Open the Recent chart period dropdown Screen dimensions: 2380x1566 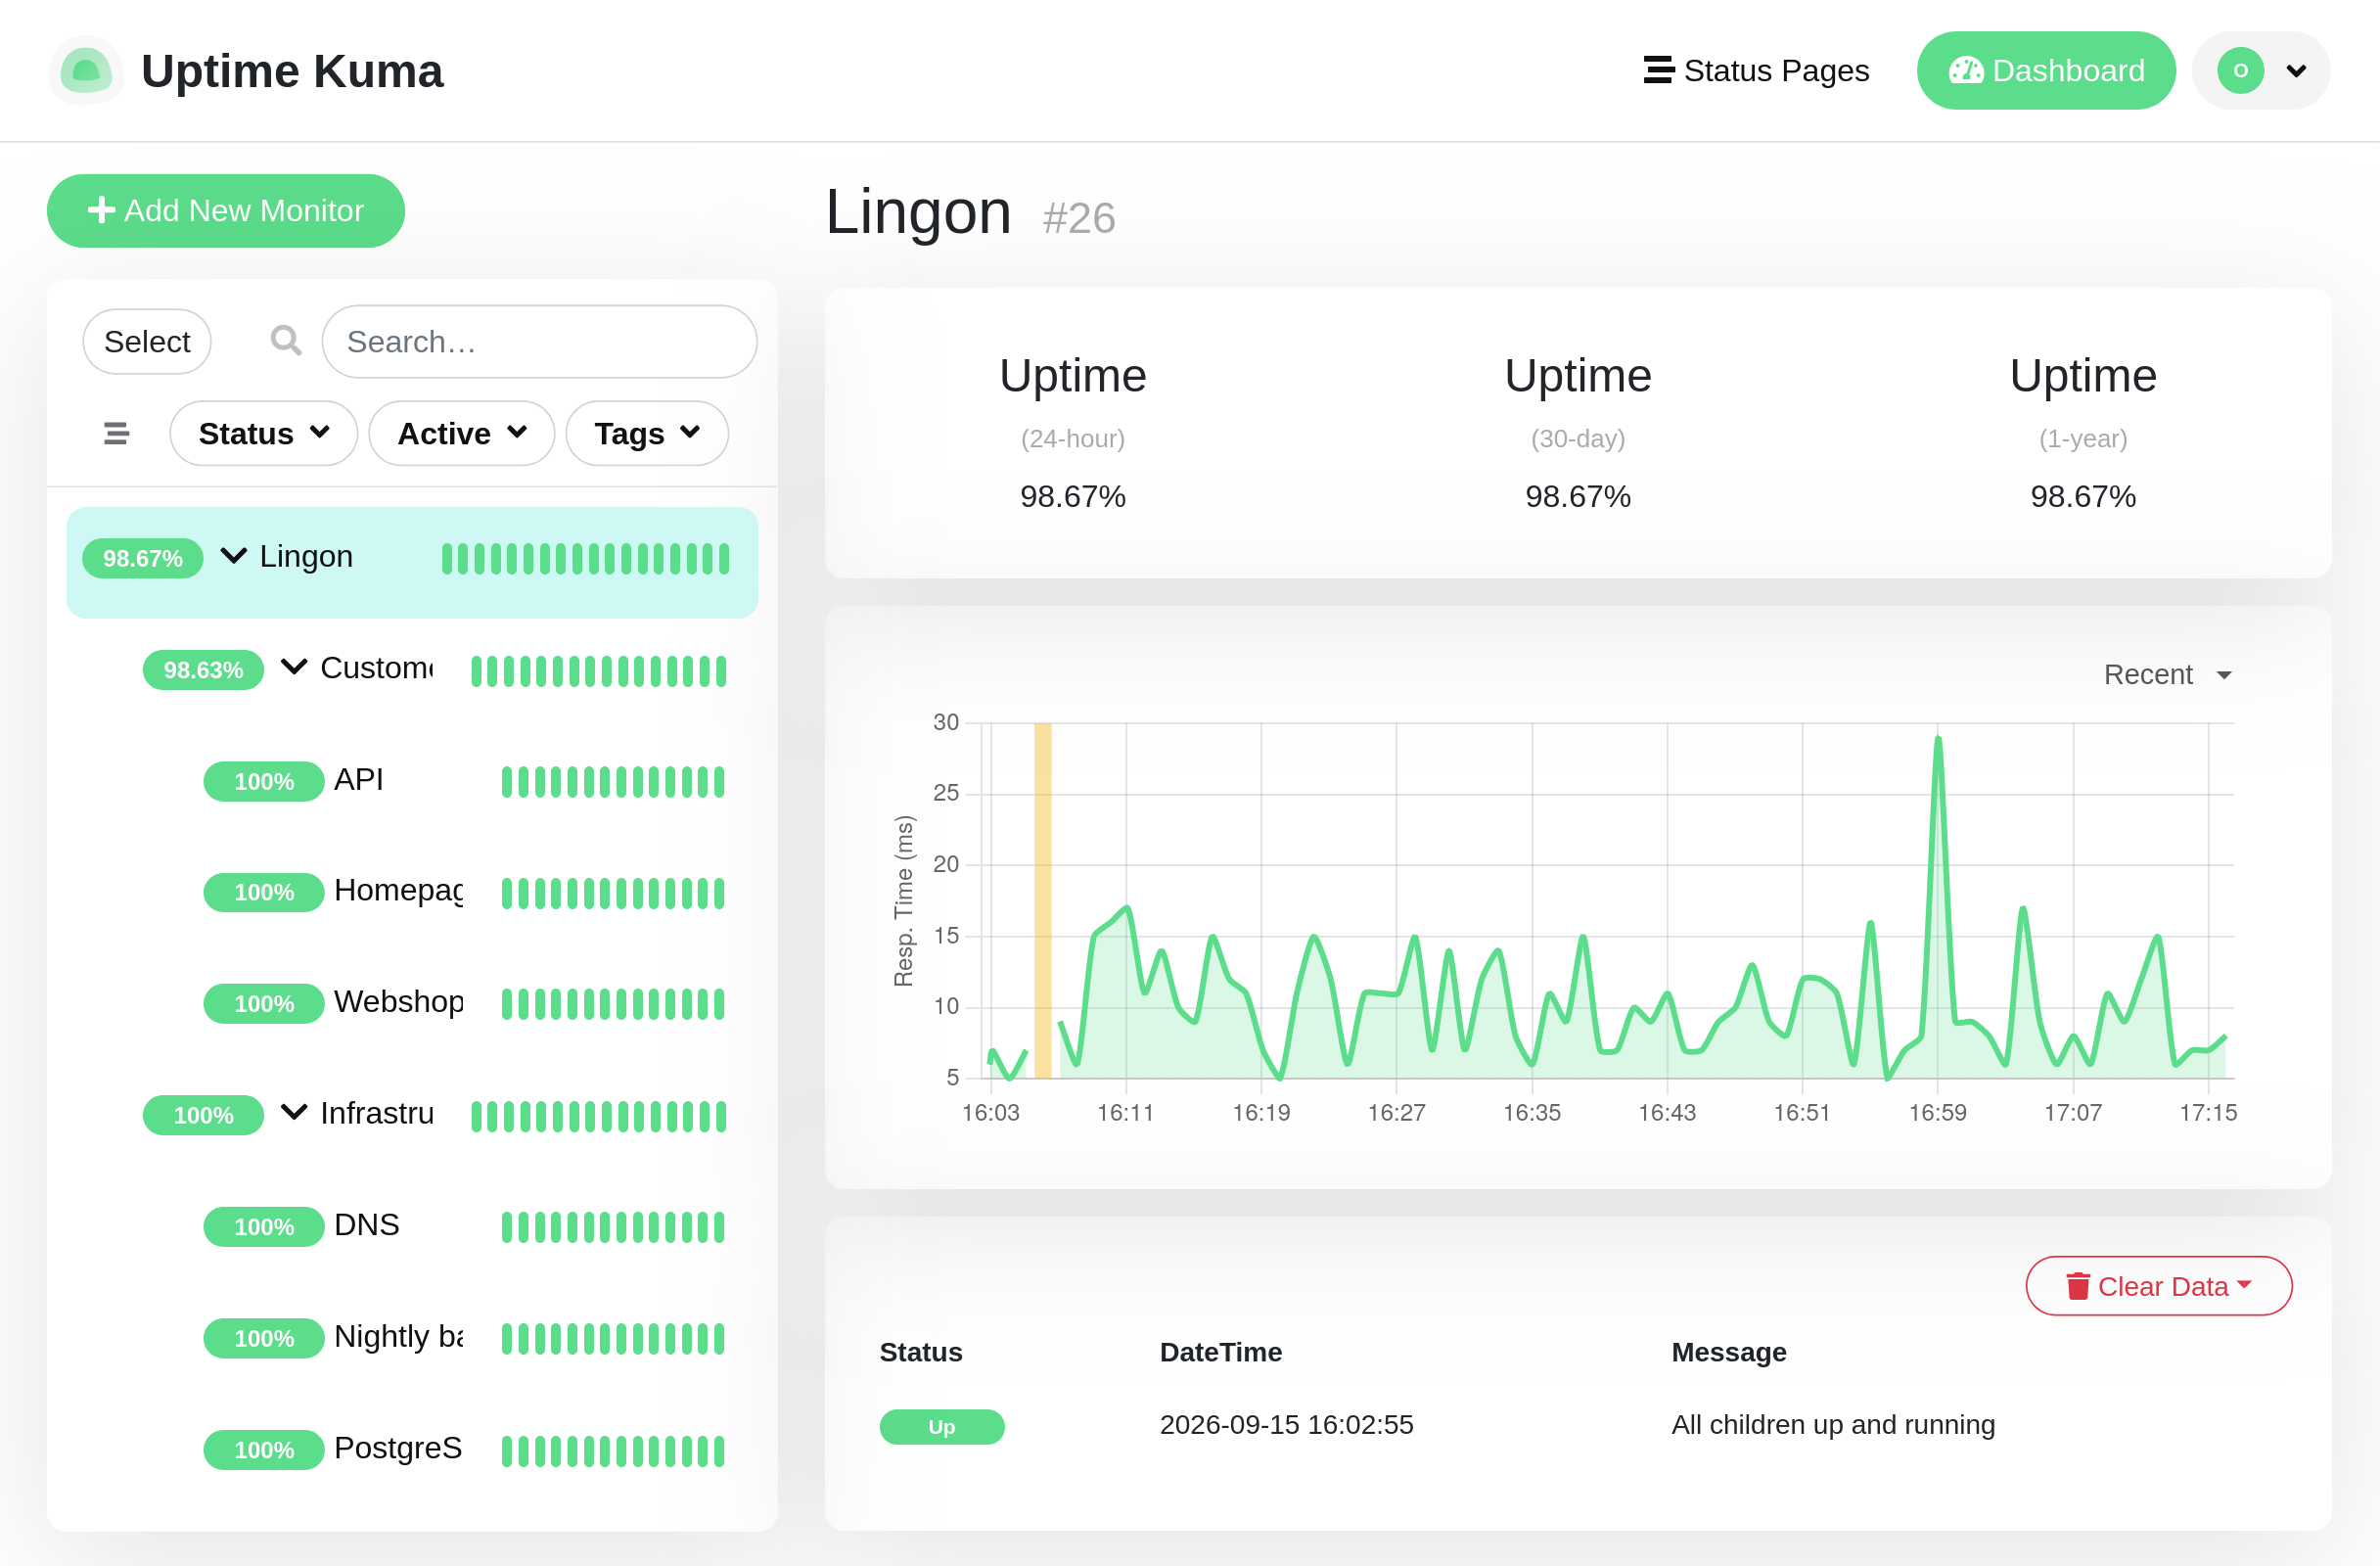click(x=2166, y=674)
